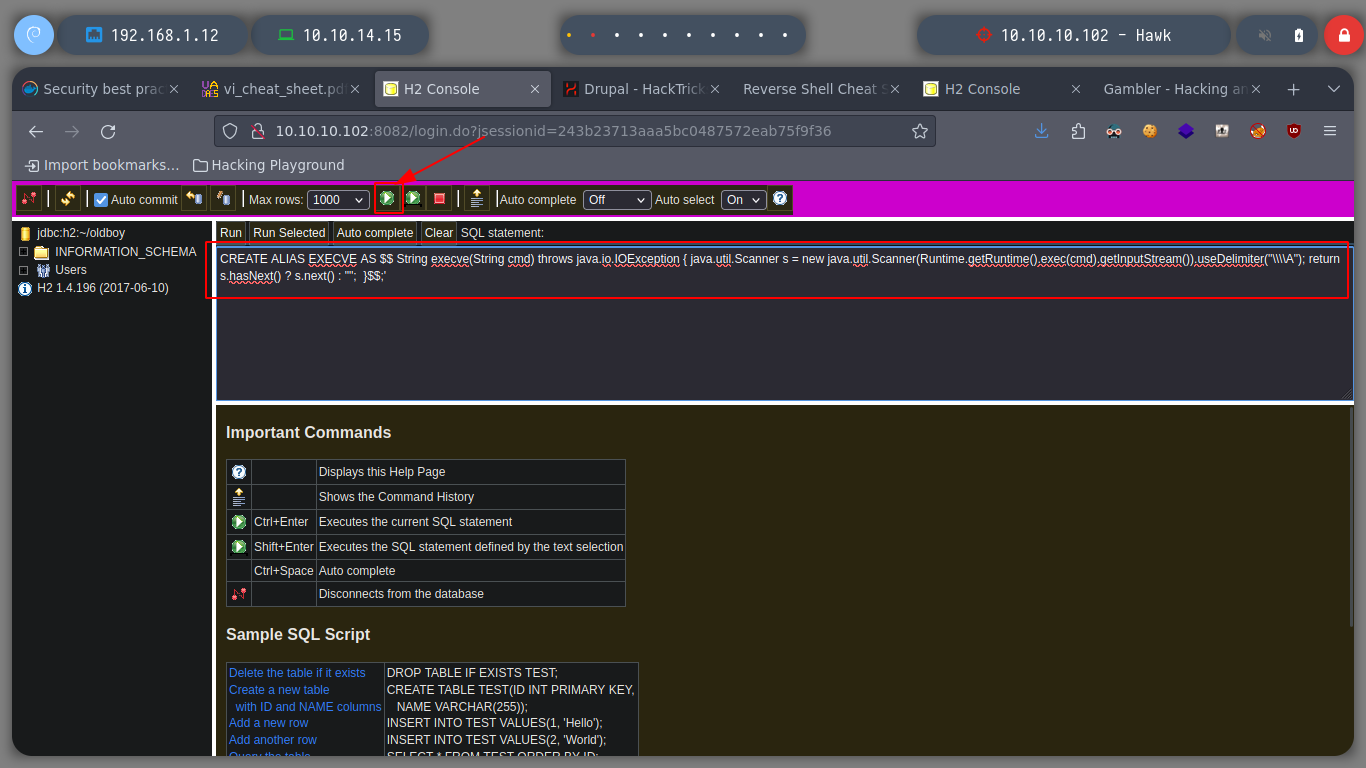Click the browser Back arrow
The image size is (1366, 768).
coord(36,131)
